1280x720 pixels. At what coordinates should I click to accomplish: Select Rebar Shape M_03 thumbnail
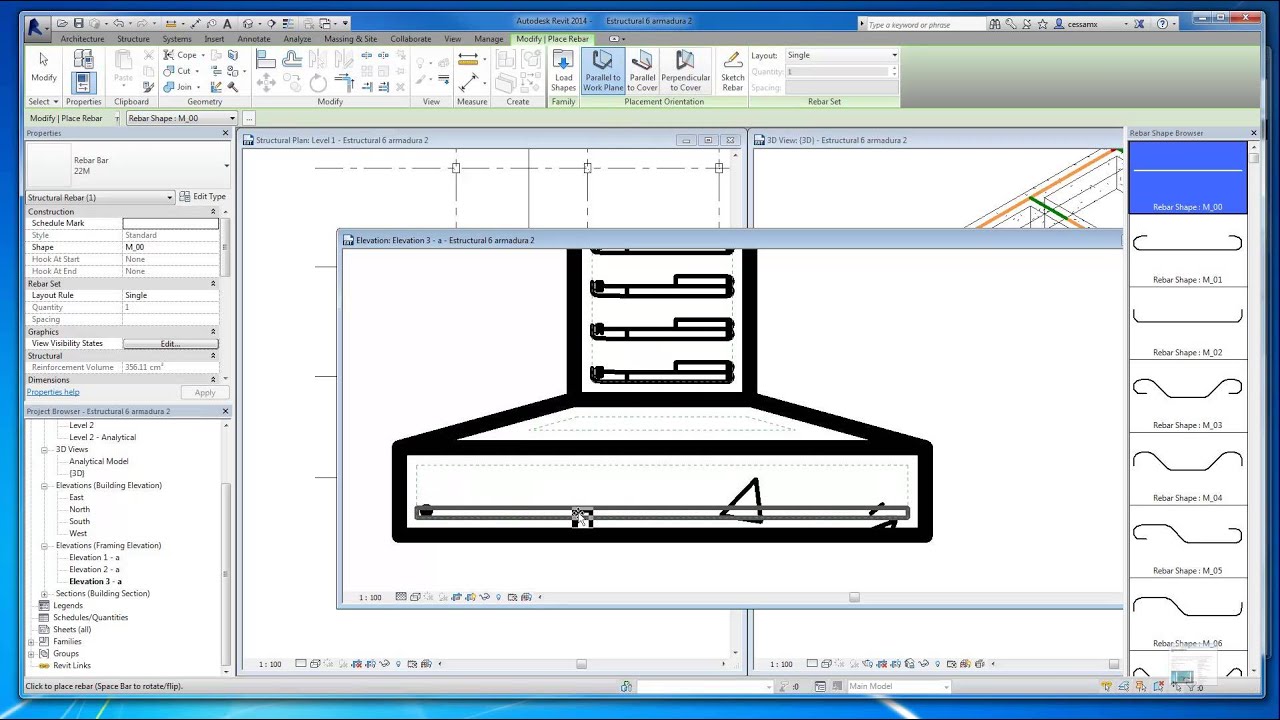pyautogui.click(x=1188, y=396)
